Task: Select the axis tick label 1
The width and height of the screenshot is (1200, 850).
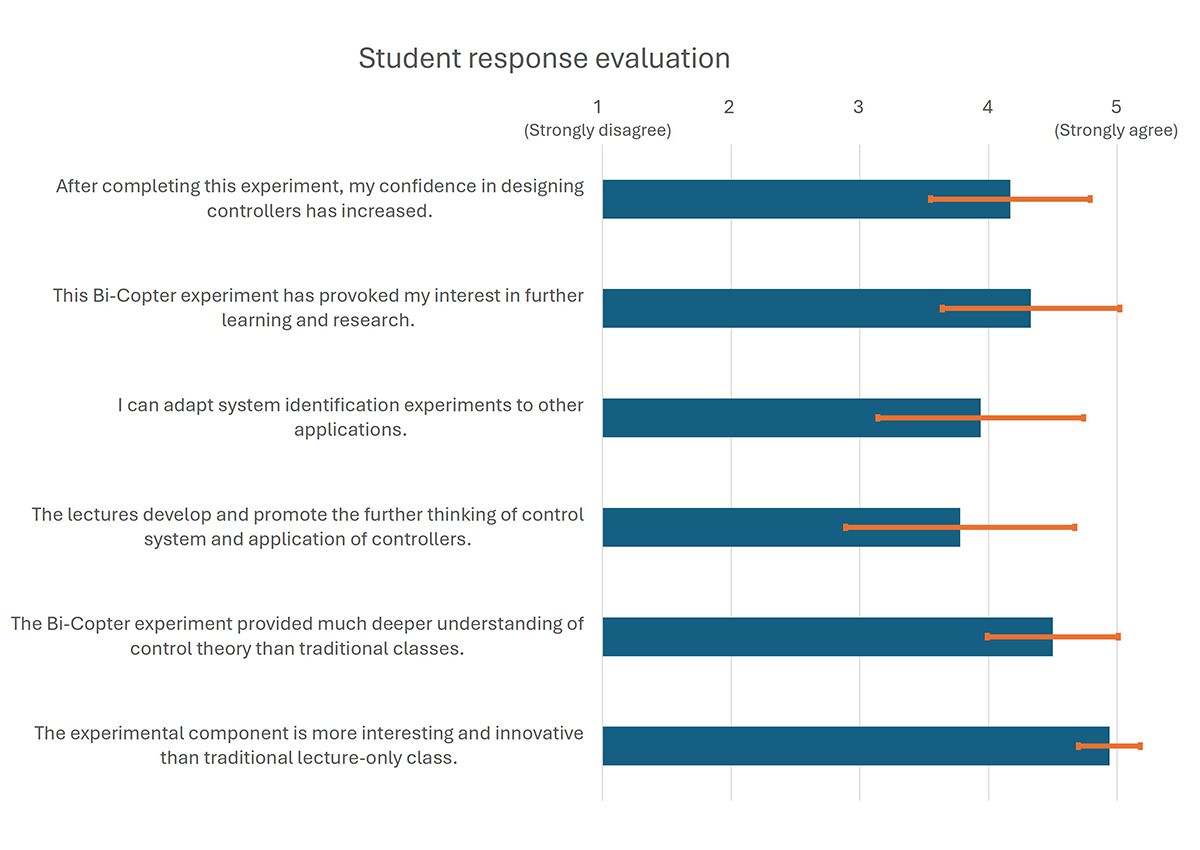Action: point(598,107)
